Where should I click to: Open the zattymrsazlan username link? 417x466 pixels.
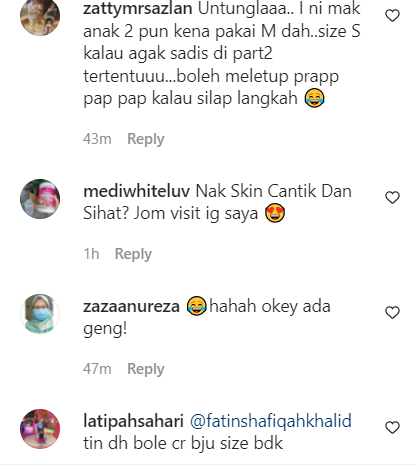(138, 9)
